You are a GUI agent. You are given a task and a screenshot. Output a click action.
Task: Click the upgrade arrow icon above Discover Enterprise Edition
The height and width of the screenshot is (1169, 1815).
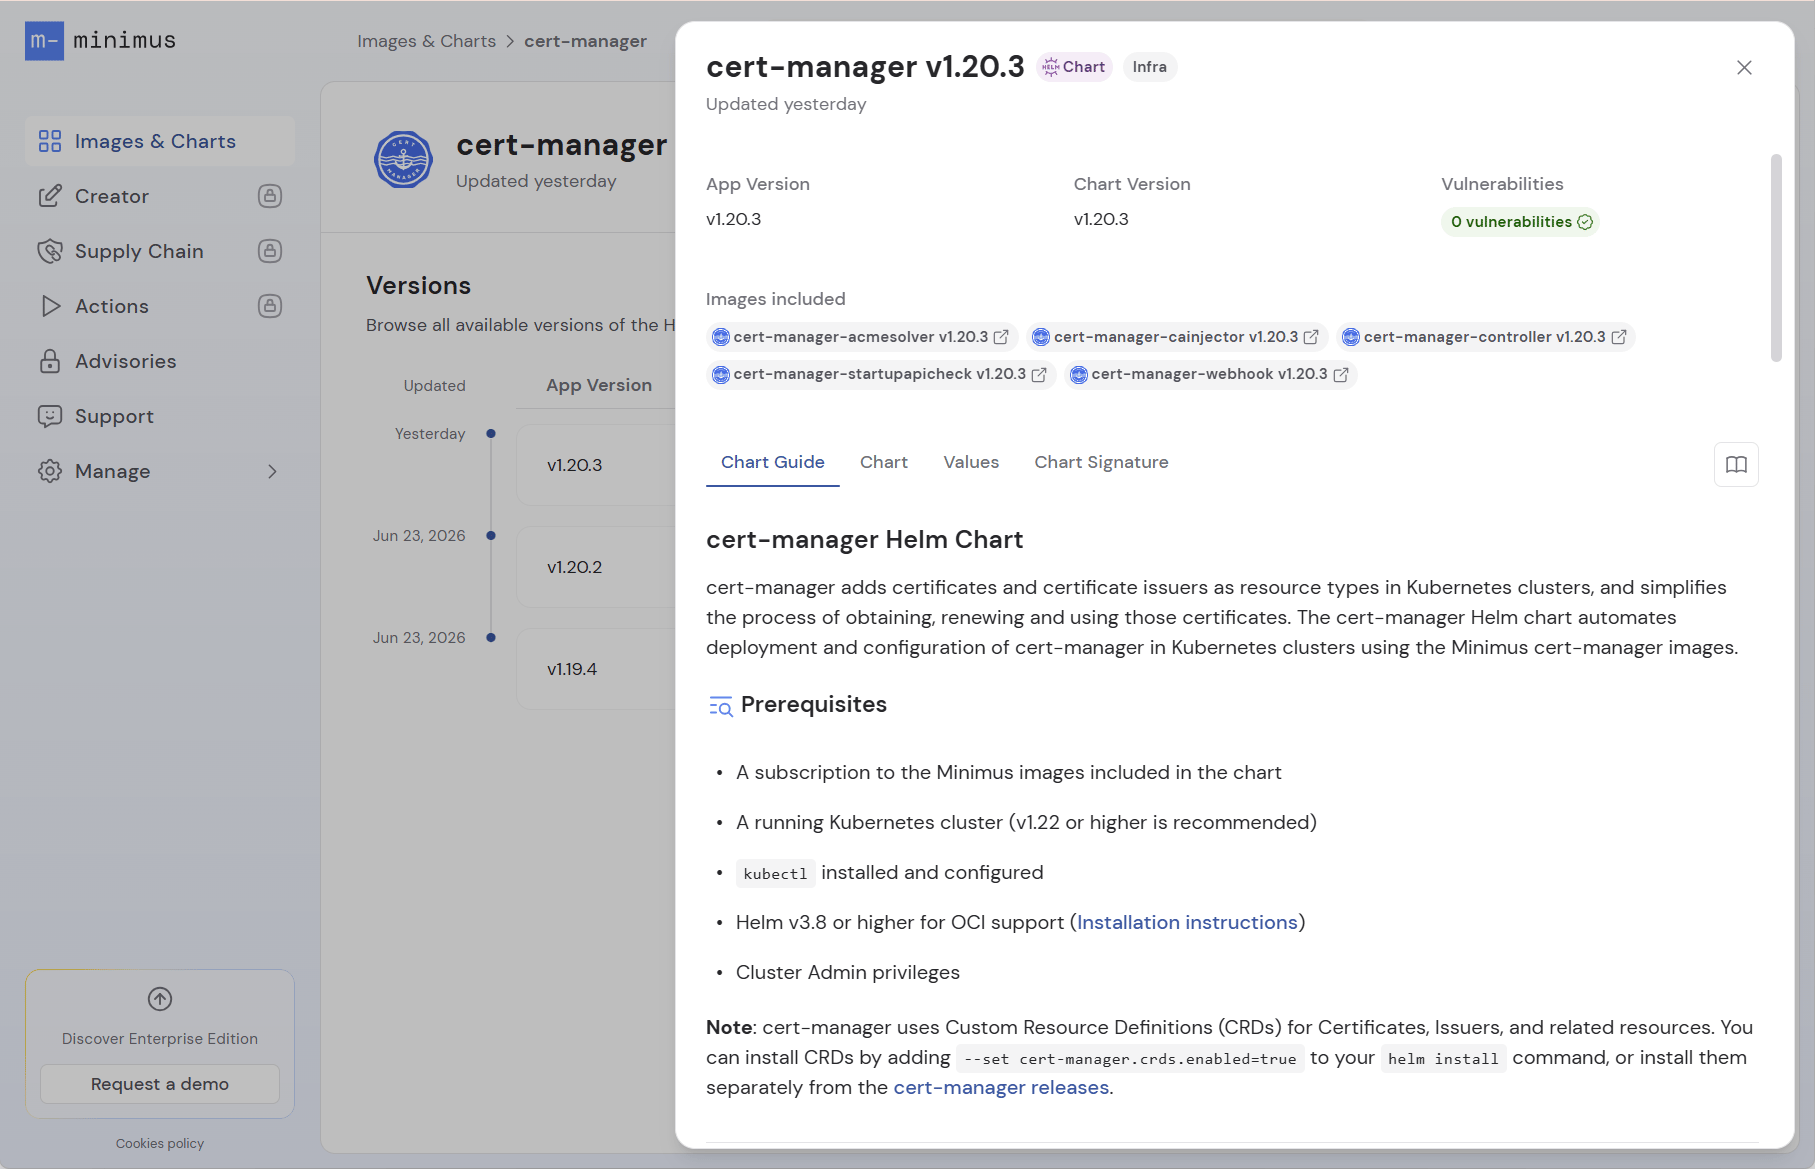(160, 999)
